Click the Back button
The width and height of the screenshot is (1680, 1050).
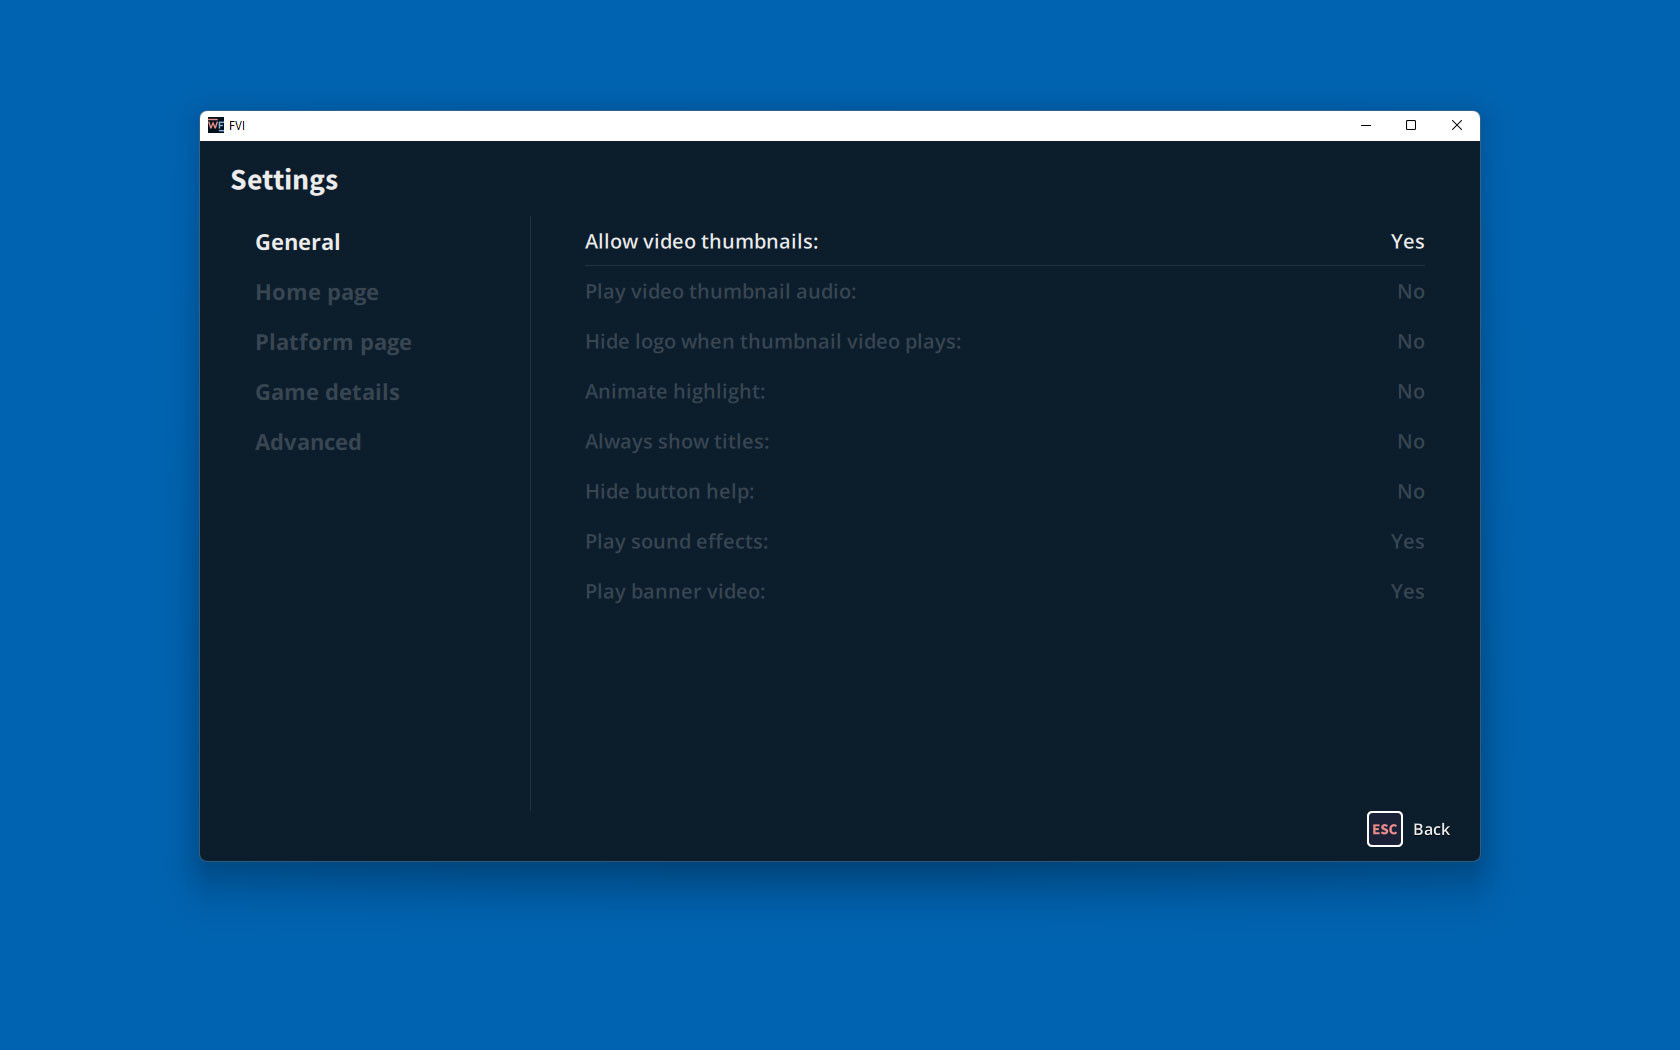tap(1432, 829)
